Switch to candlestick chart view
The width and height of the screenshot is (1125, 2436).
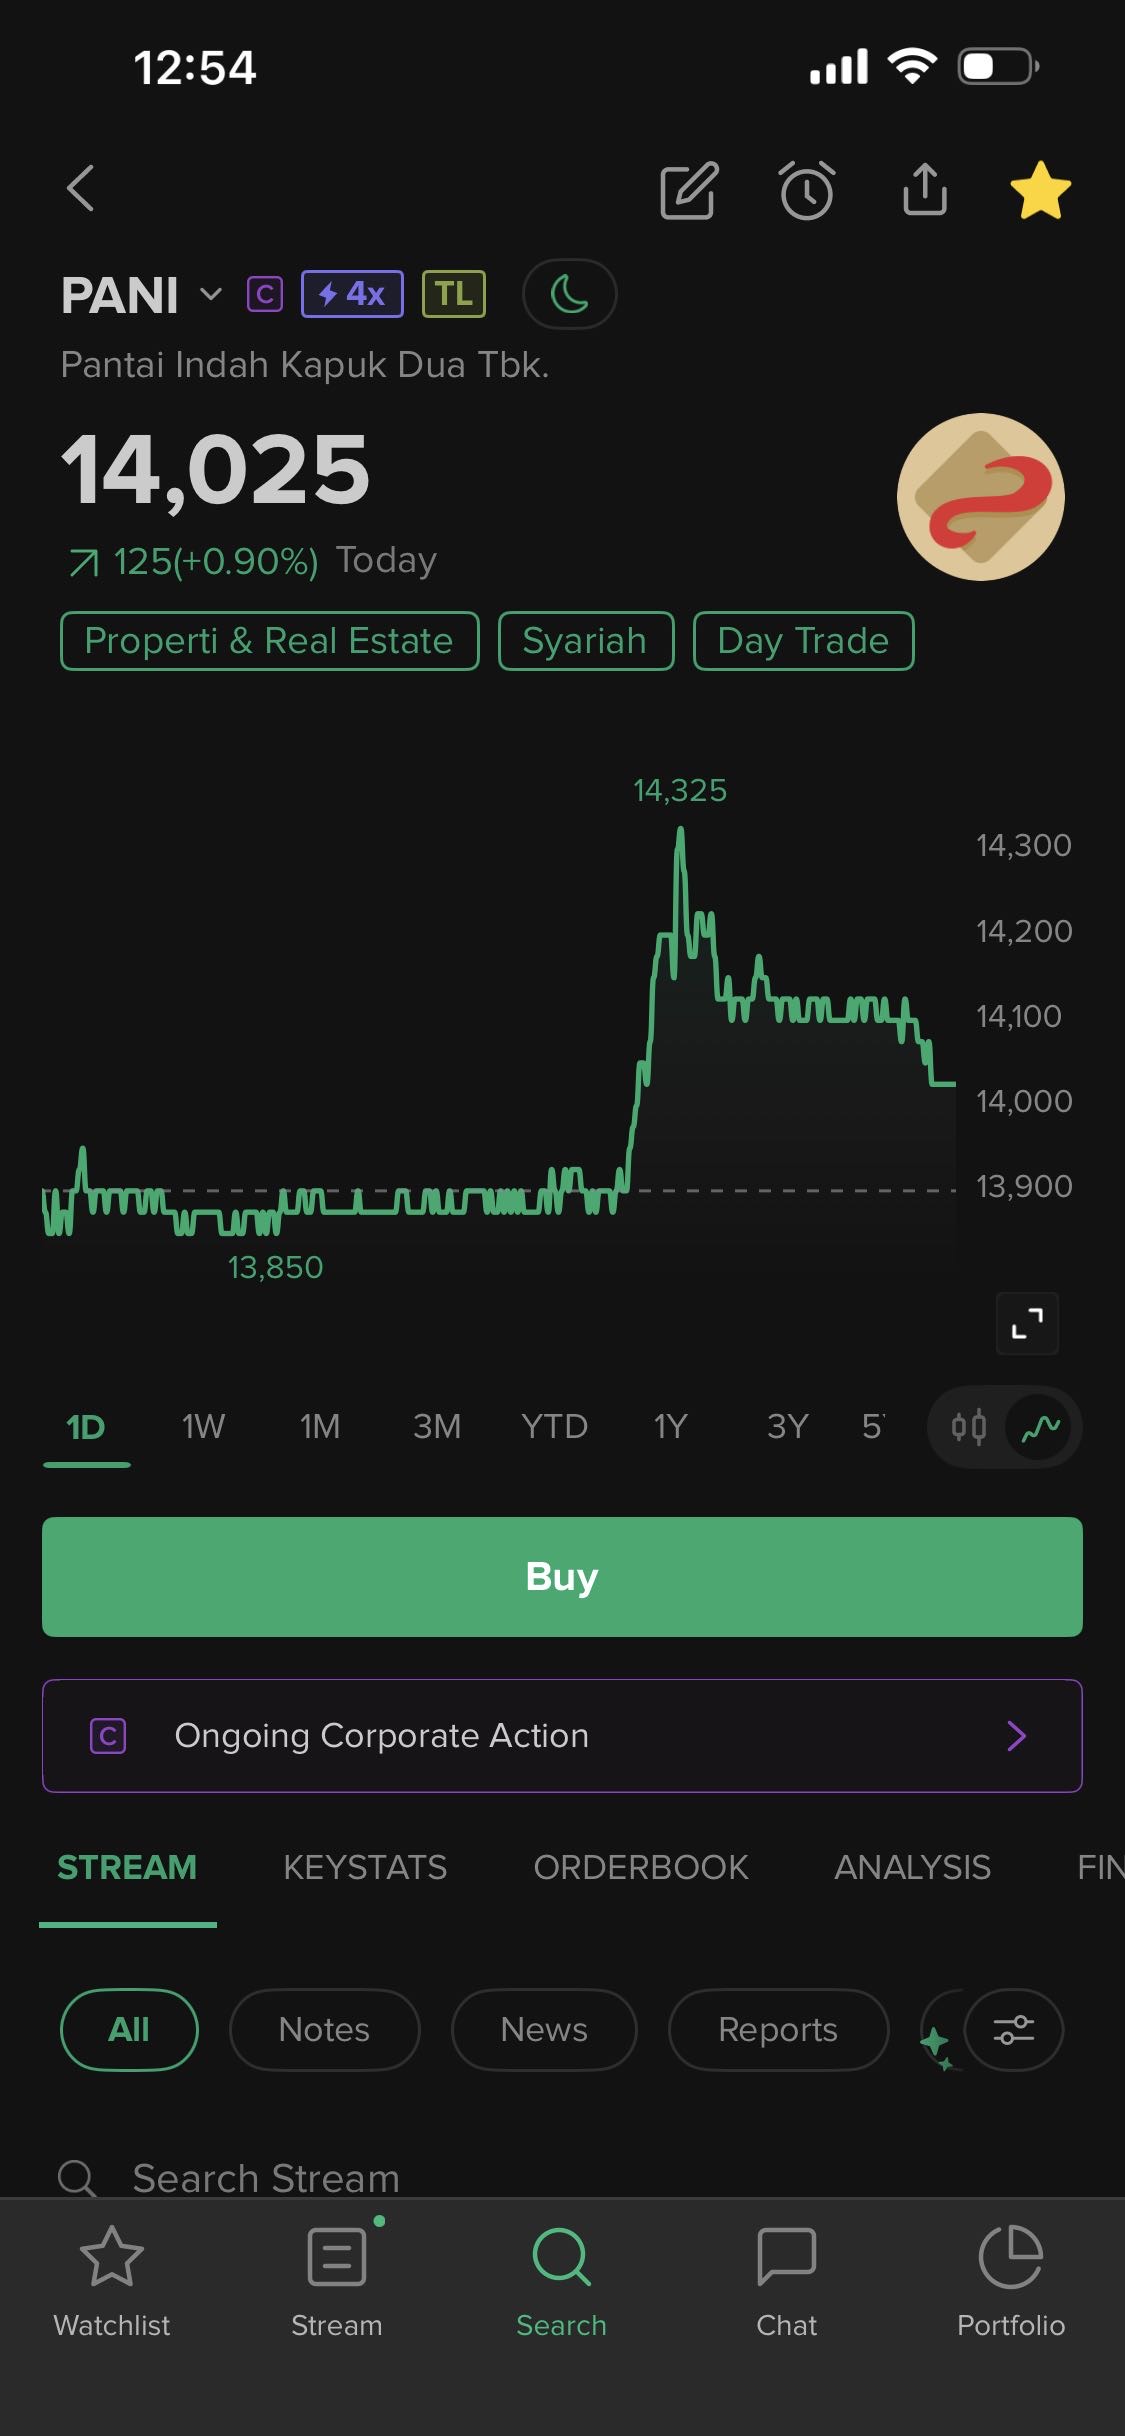[x=968, y=1427]
